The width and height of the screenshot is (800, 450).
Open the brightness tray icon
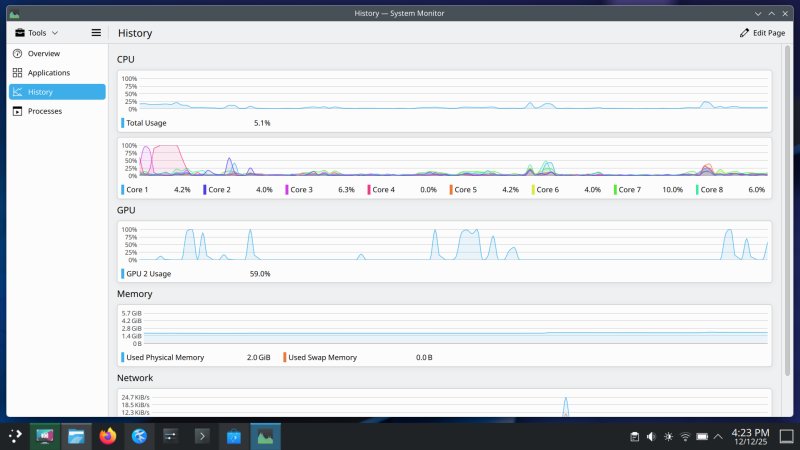(668, 437)
